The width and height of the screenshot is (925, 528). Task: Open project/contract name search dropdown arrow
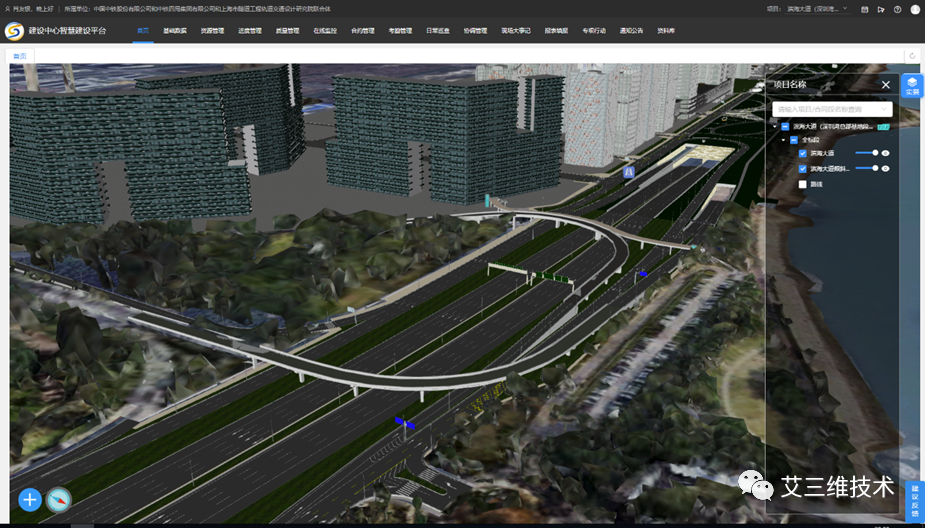pyautogui.click(x=884, y=109)
